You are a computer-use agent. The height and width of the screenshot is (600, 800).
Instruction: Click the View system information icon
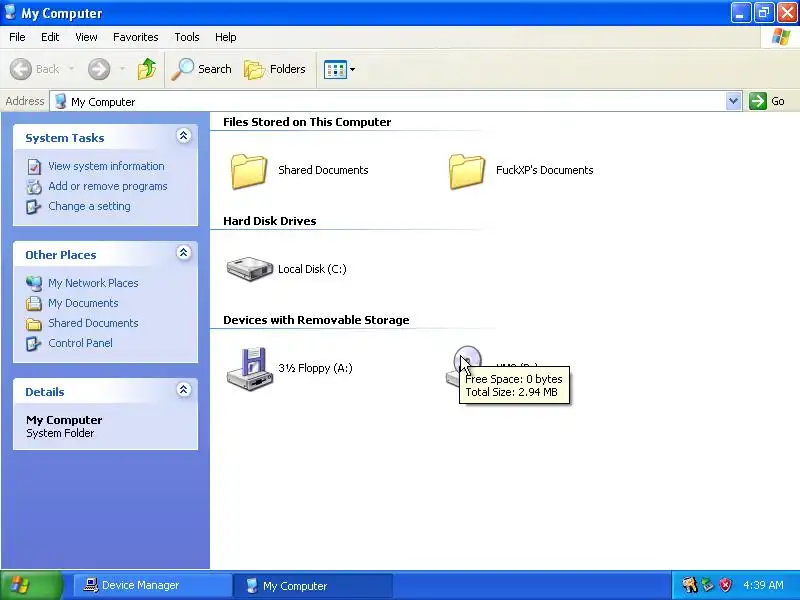click(x=34, y=166)
